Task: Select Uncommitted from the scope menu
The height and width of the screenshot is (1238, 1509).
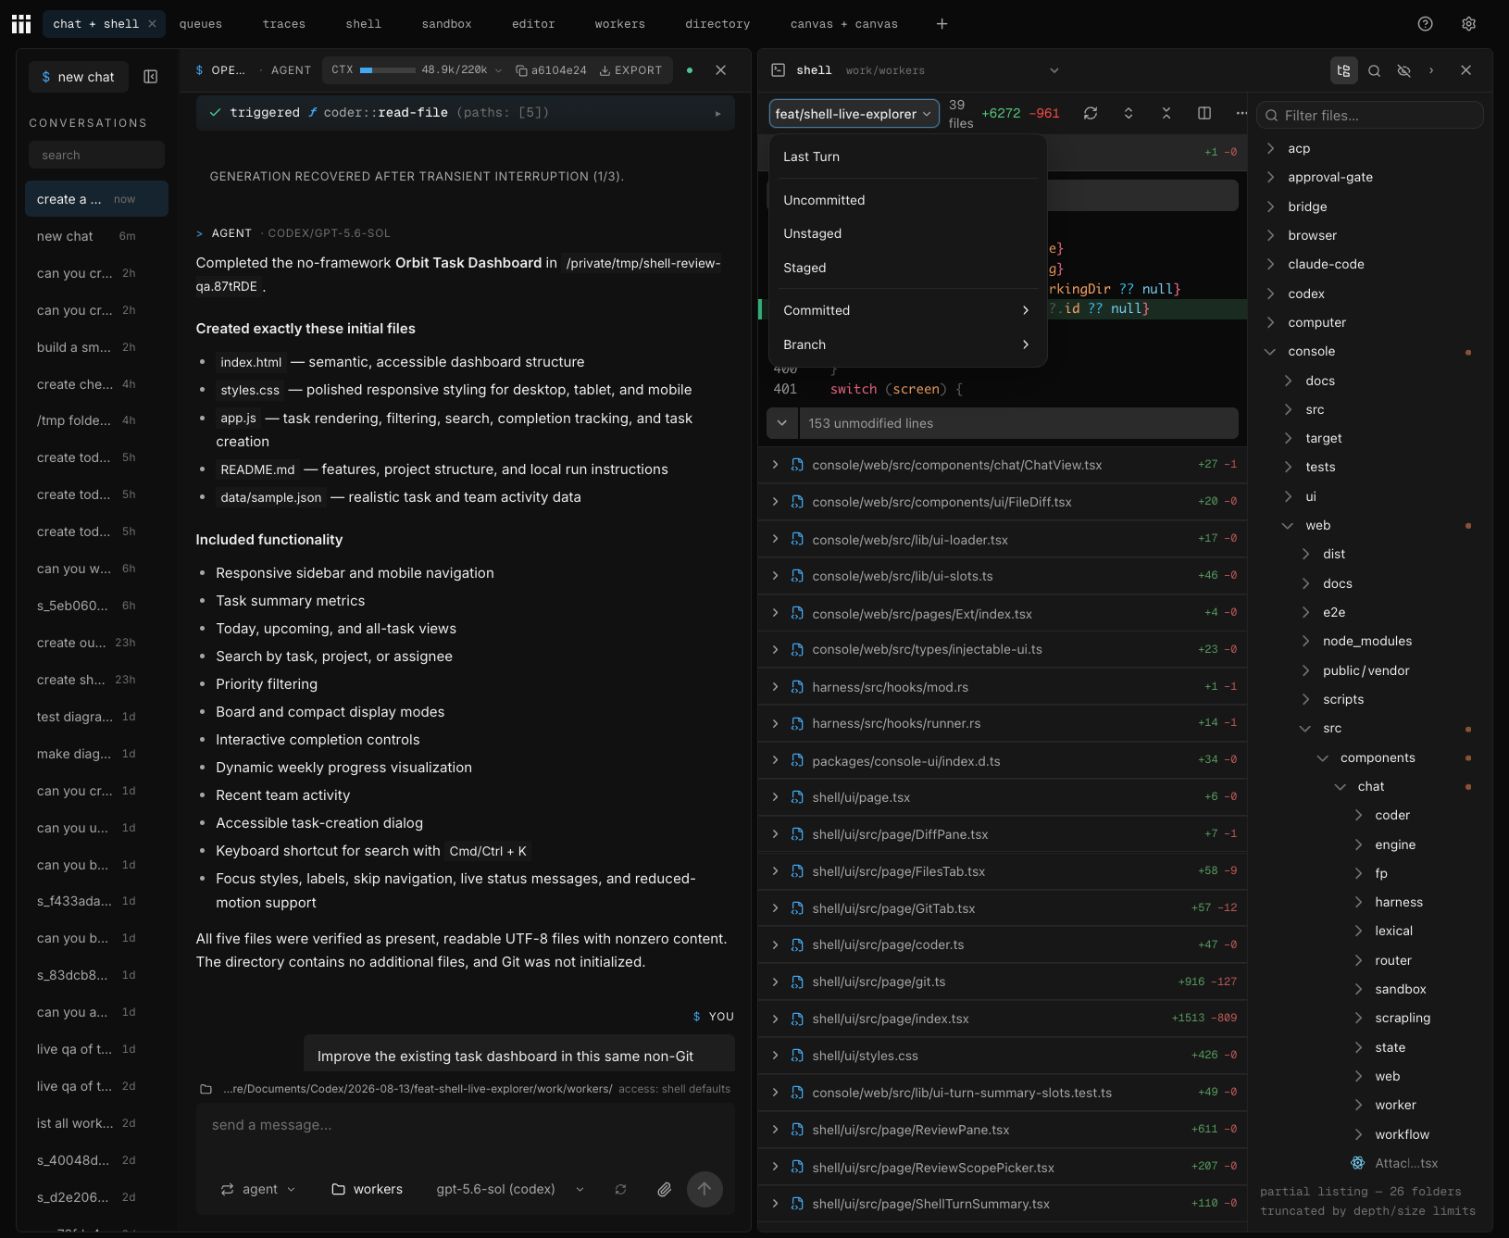Action: pos(824,200)
